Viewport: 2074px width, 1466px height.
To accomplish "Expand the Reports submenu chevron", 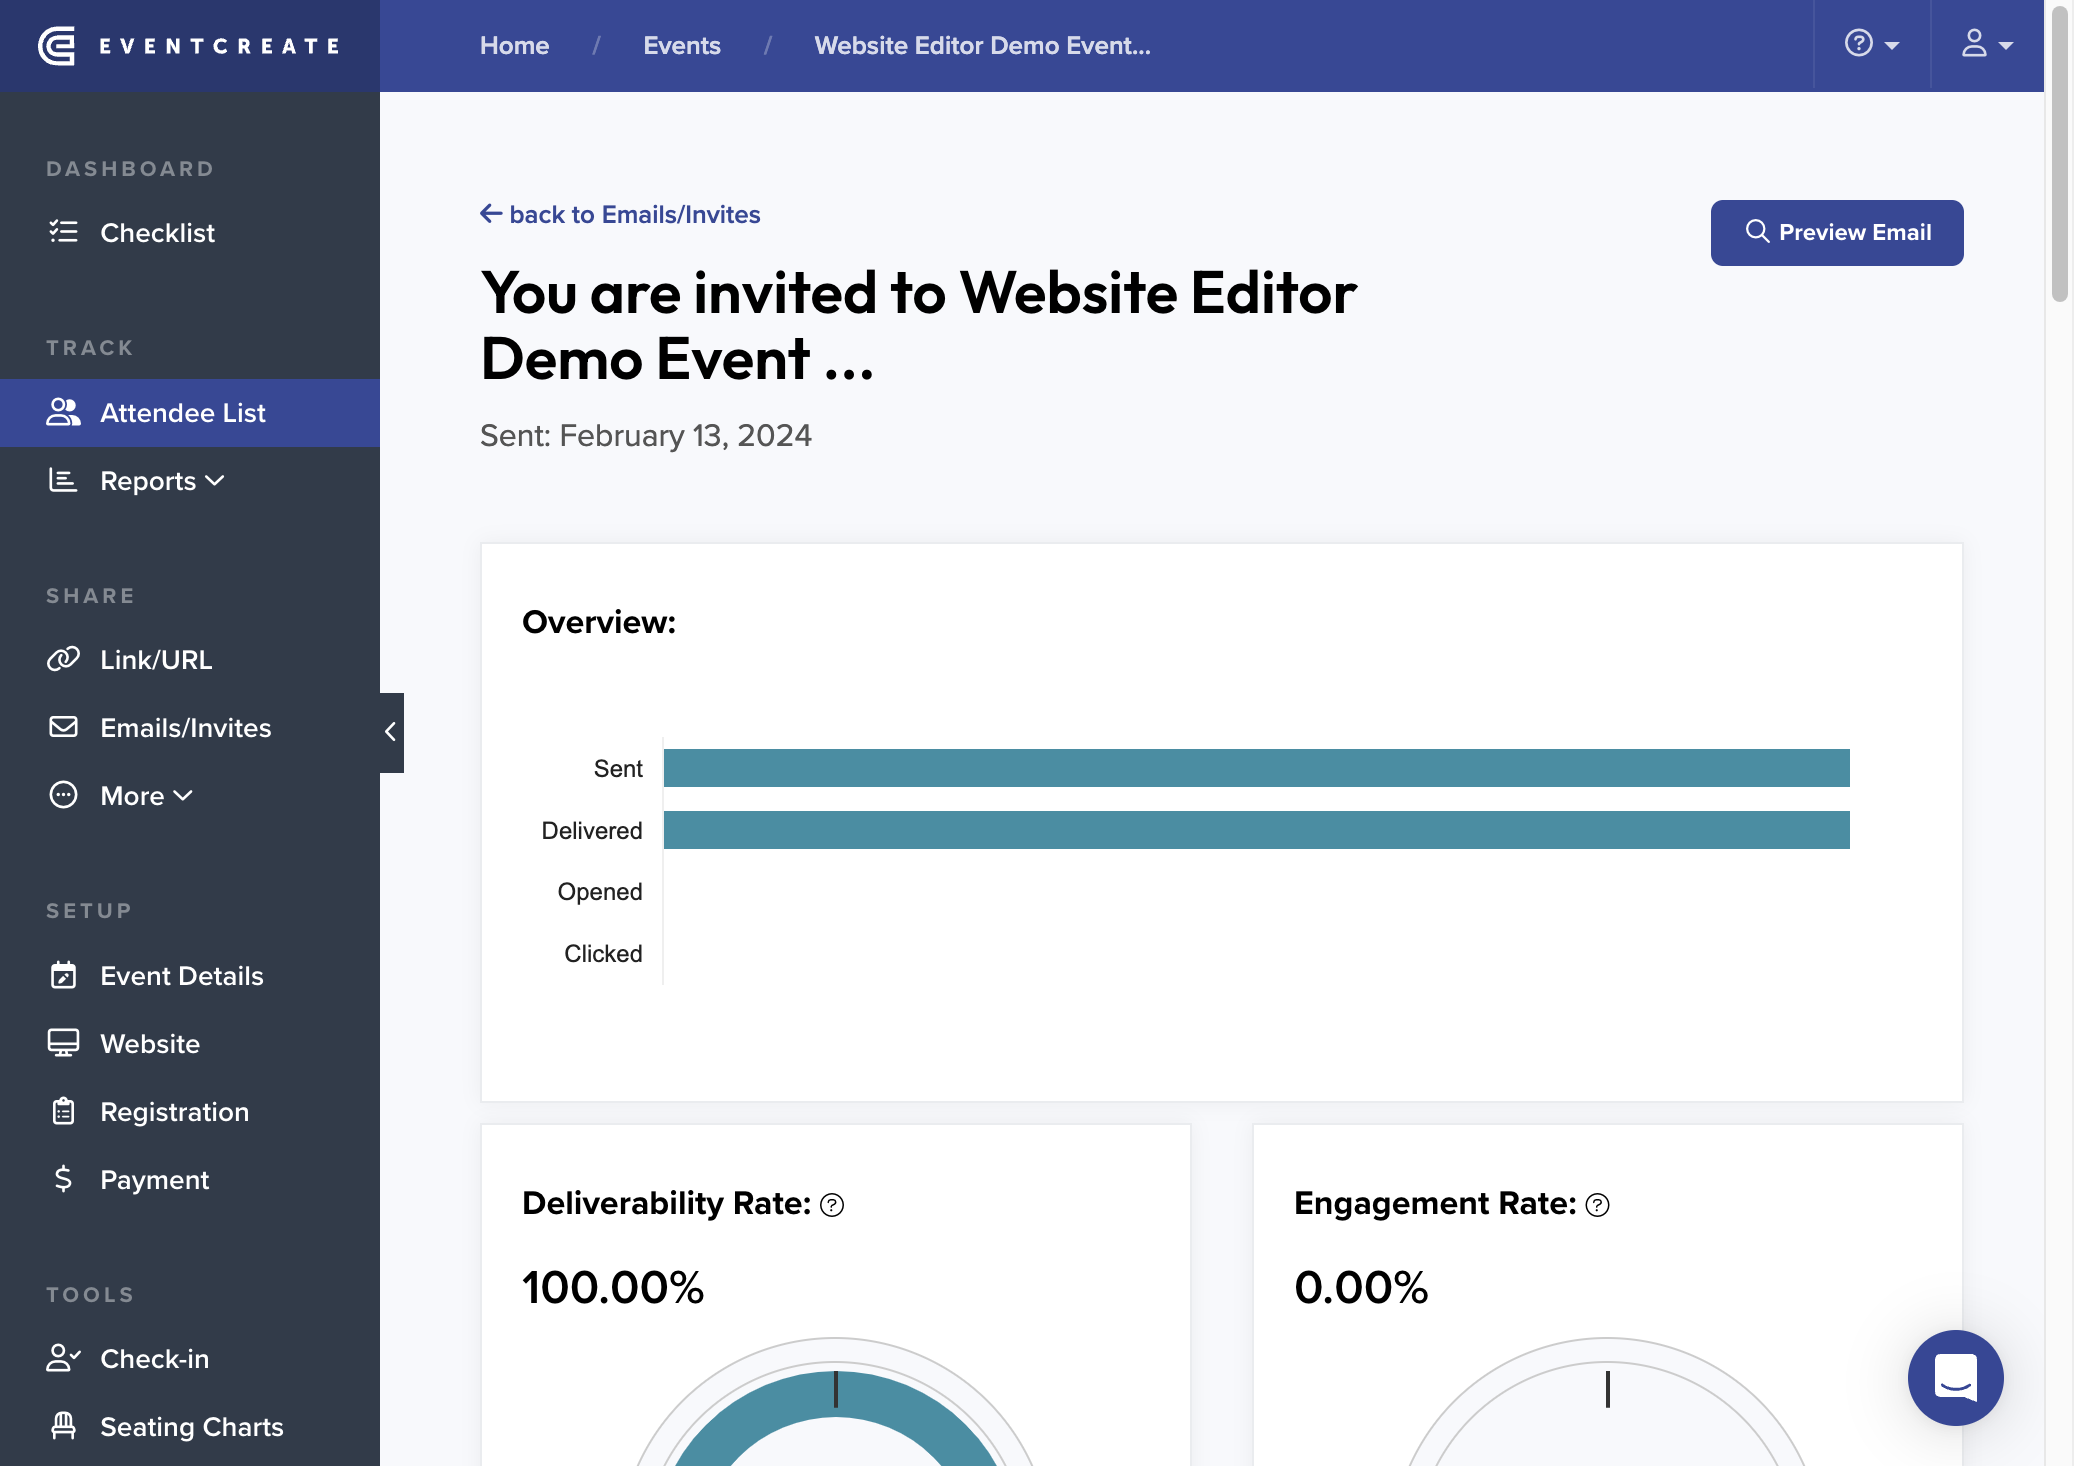I will (x=215, y=481).
